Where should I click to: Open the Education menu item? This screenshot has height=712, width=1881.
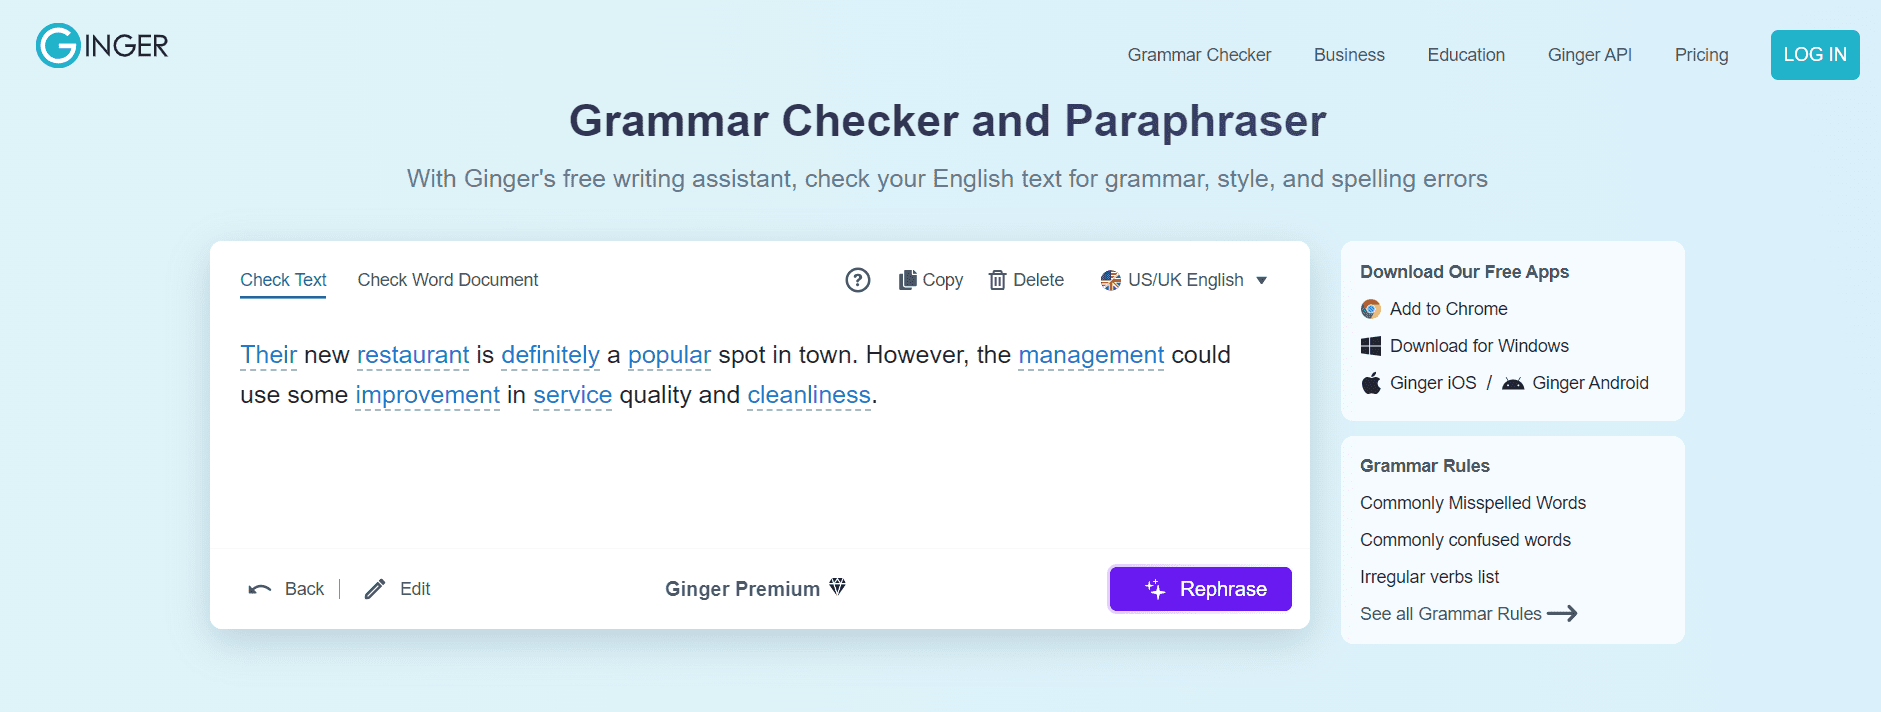(1466, 55)
